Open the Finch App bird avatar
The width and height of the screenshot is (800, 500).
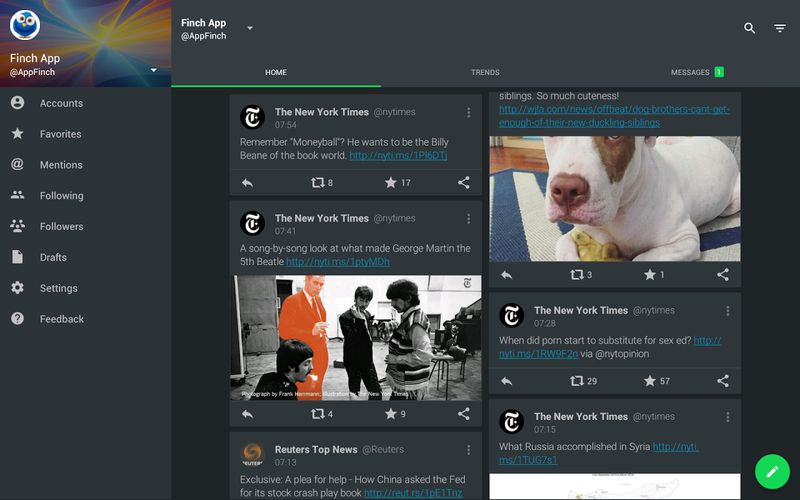pos(25,24)
